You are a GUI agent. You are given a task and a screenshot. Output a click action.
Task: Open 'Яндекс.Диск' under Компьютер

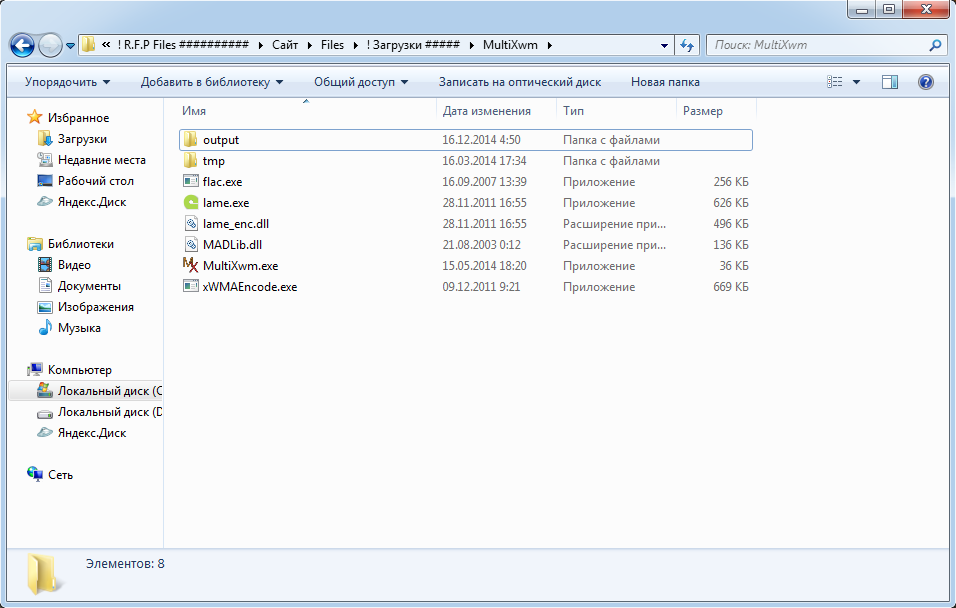click(91, 433)
